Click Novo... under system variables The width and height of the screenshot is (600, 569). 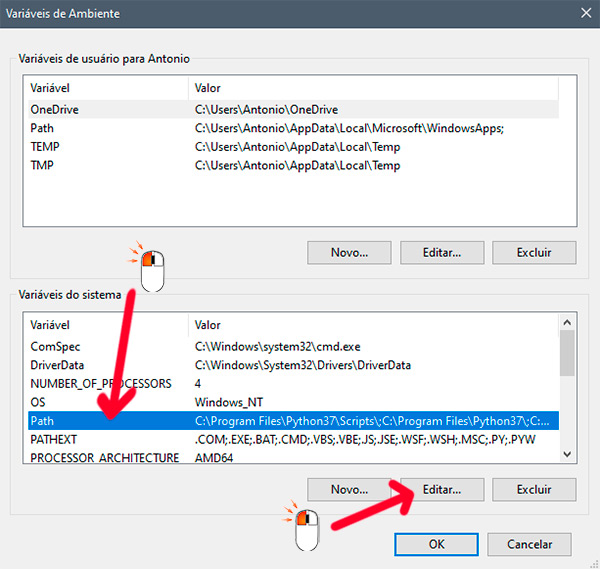[349, 489]
